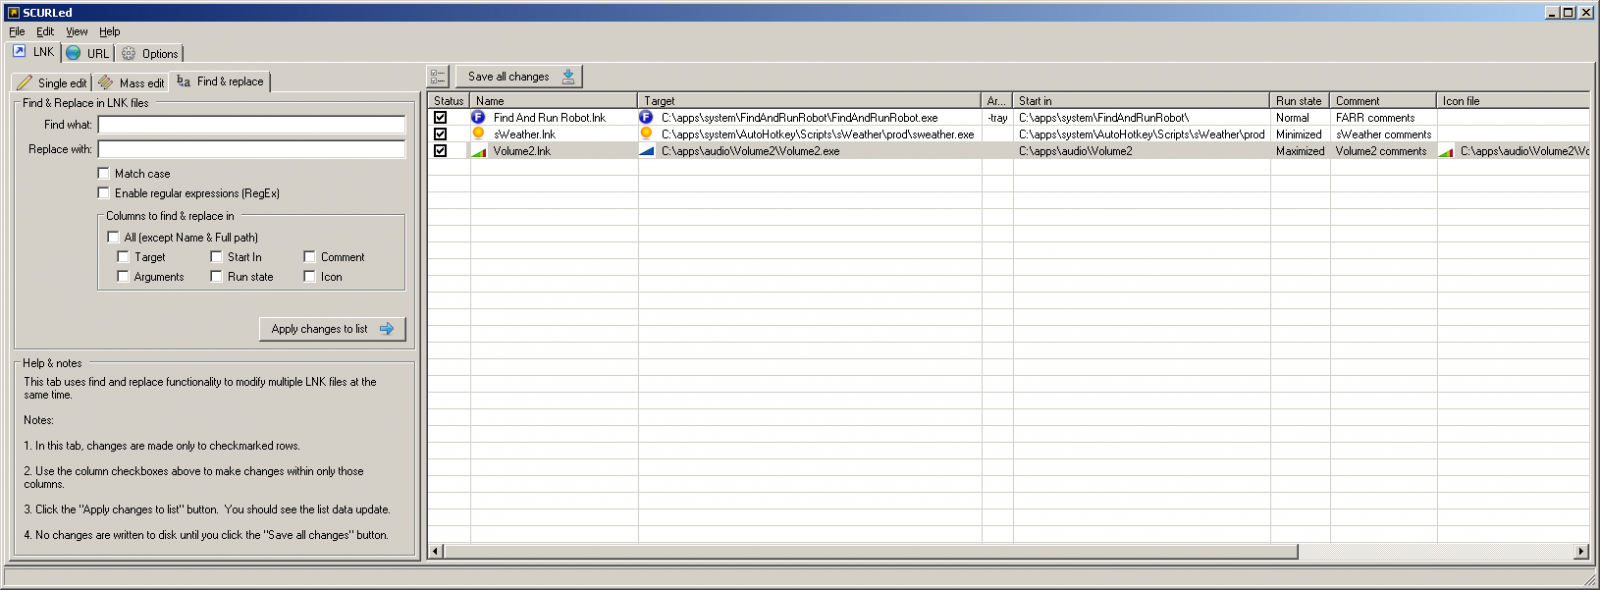
Task: Check All (except Name & Full path)
Action: [x=113, y=237]
